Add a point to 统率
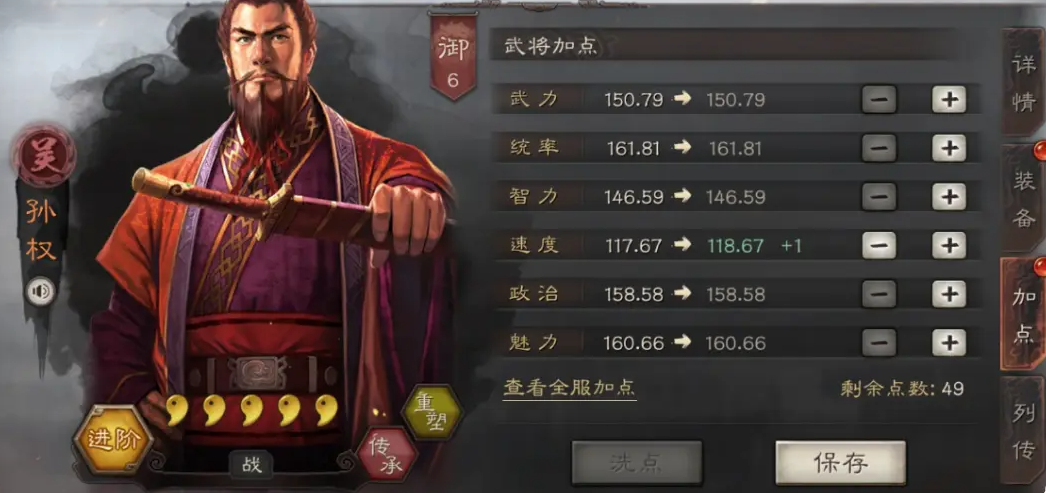Viewport: 1046px width, 493px height. (949, 148)
